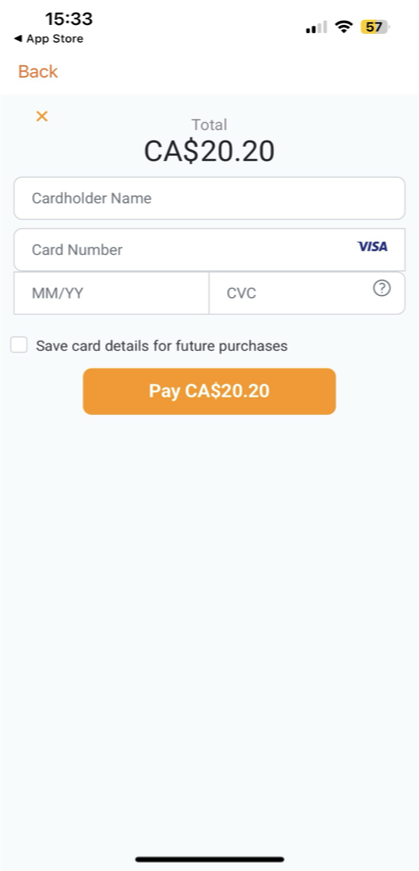The image size is (419, 871).
Task: Tap the home indicator bar
Action: (x=210, y=859)
